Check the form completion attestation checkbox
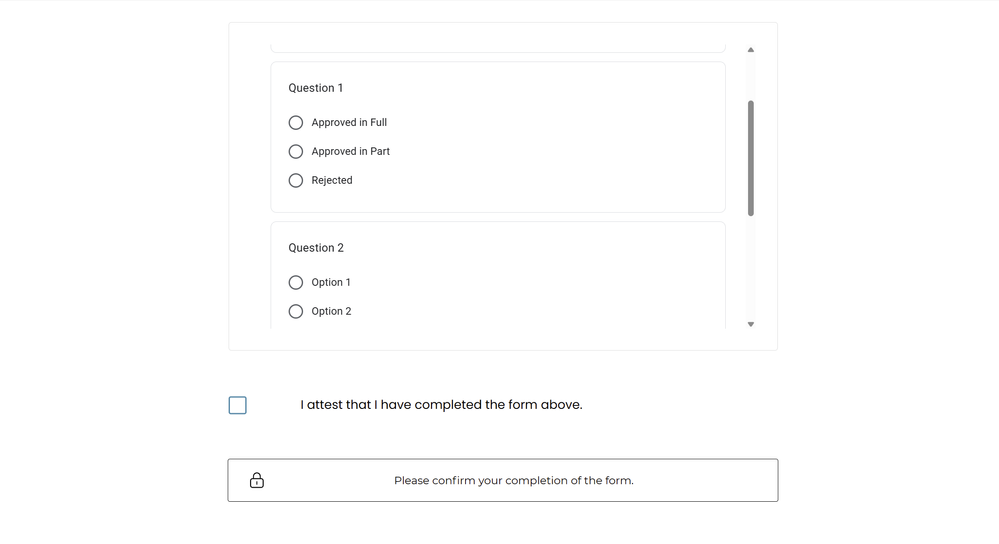999x544 pixels. point(238,405)
